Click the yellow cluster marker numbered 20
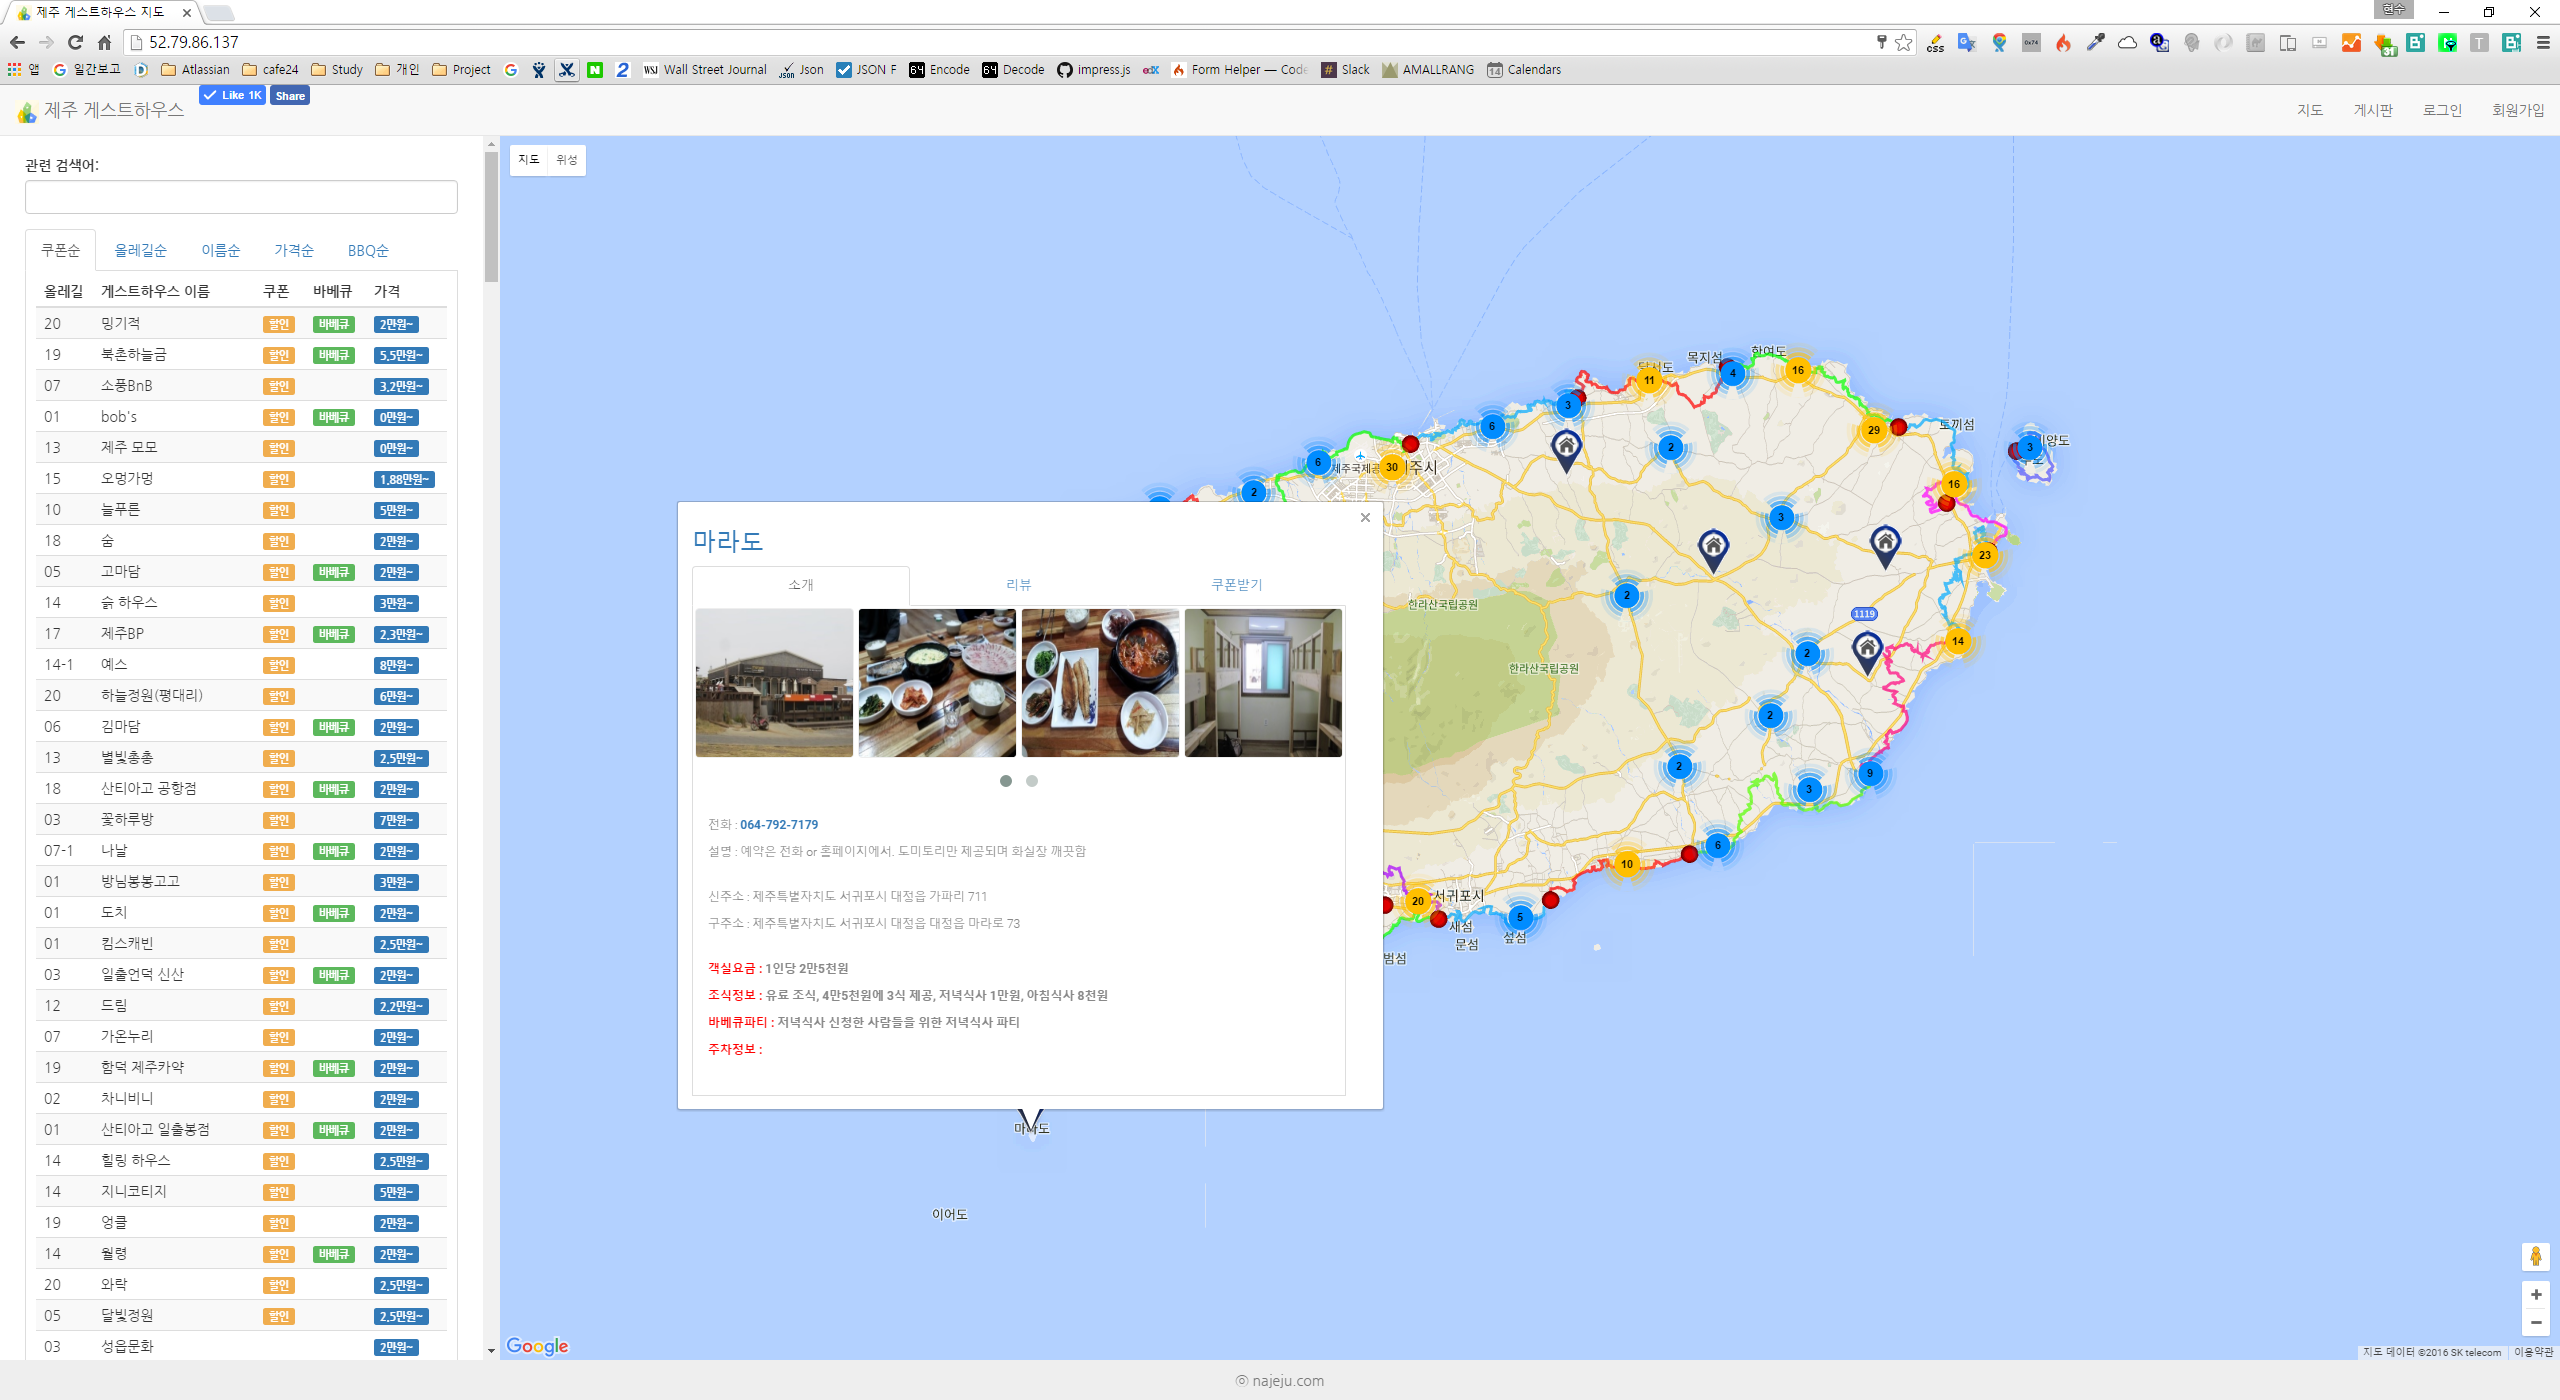2560x1400 pixels. click(x=1418, y=901)
